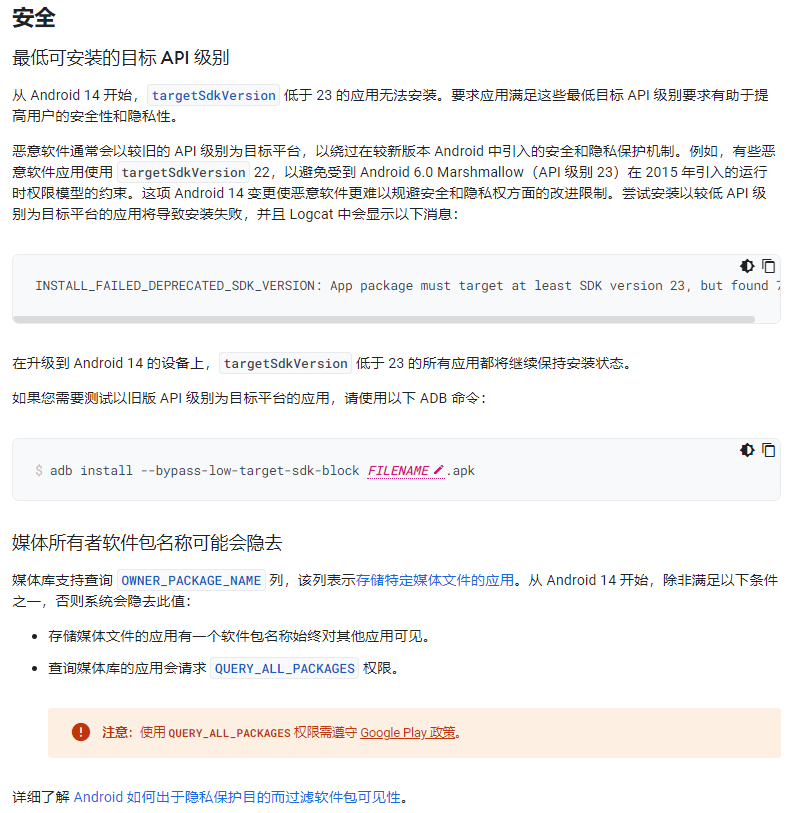Follow the 存储特定媒体文件的应用 link
This screenshot has width=789, height=813.
435,580
